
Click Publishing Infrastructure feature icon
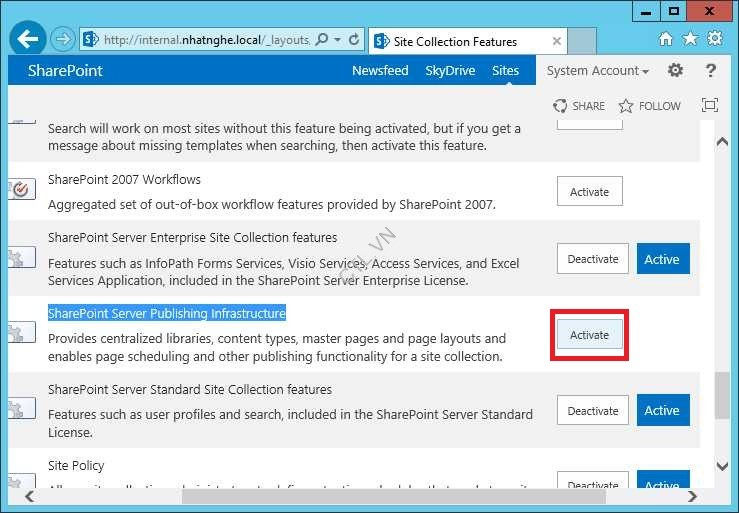[22, 332]
